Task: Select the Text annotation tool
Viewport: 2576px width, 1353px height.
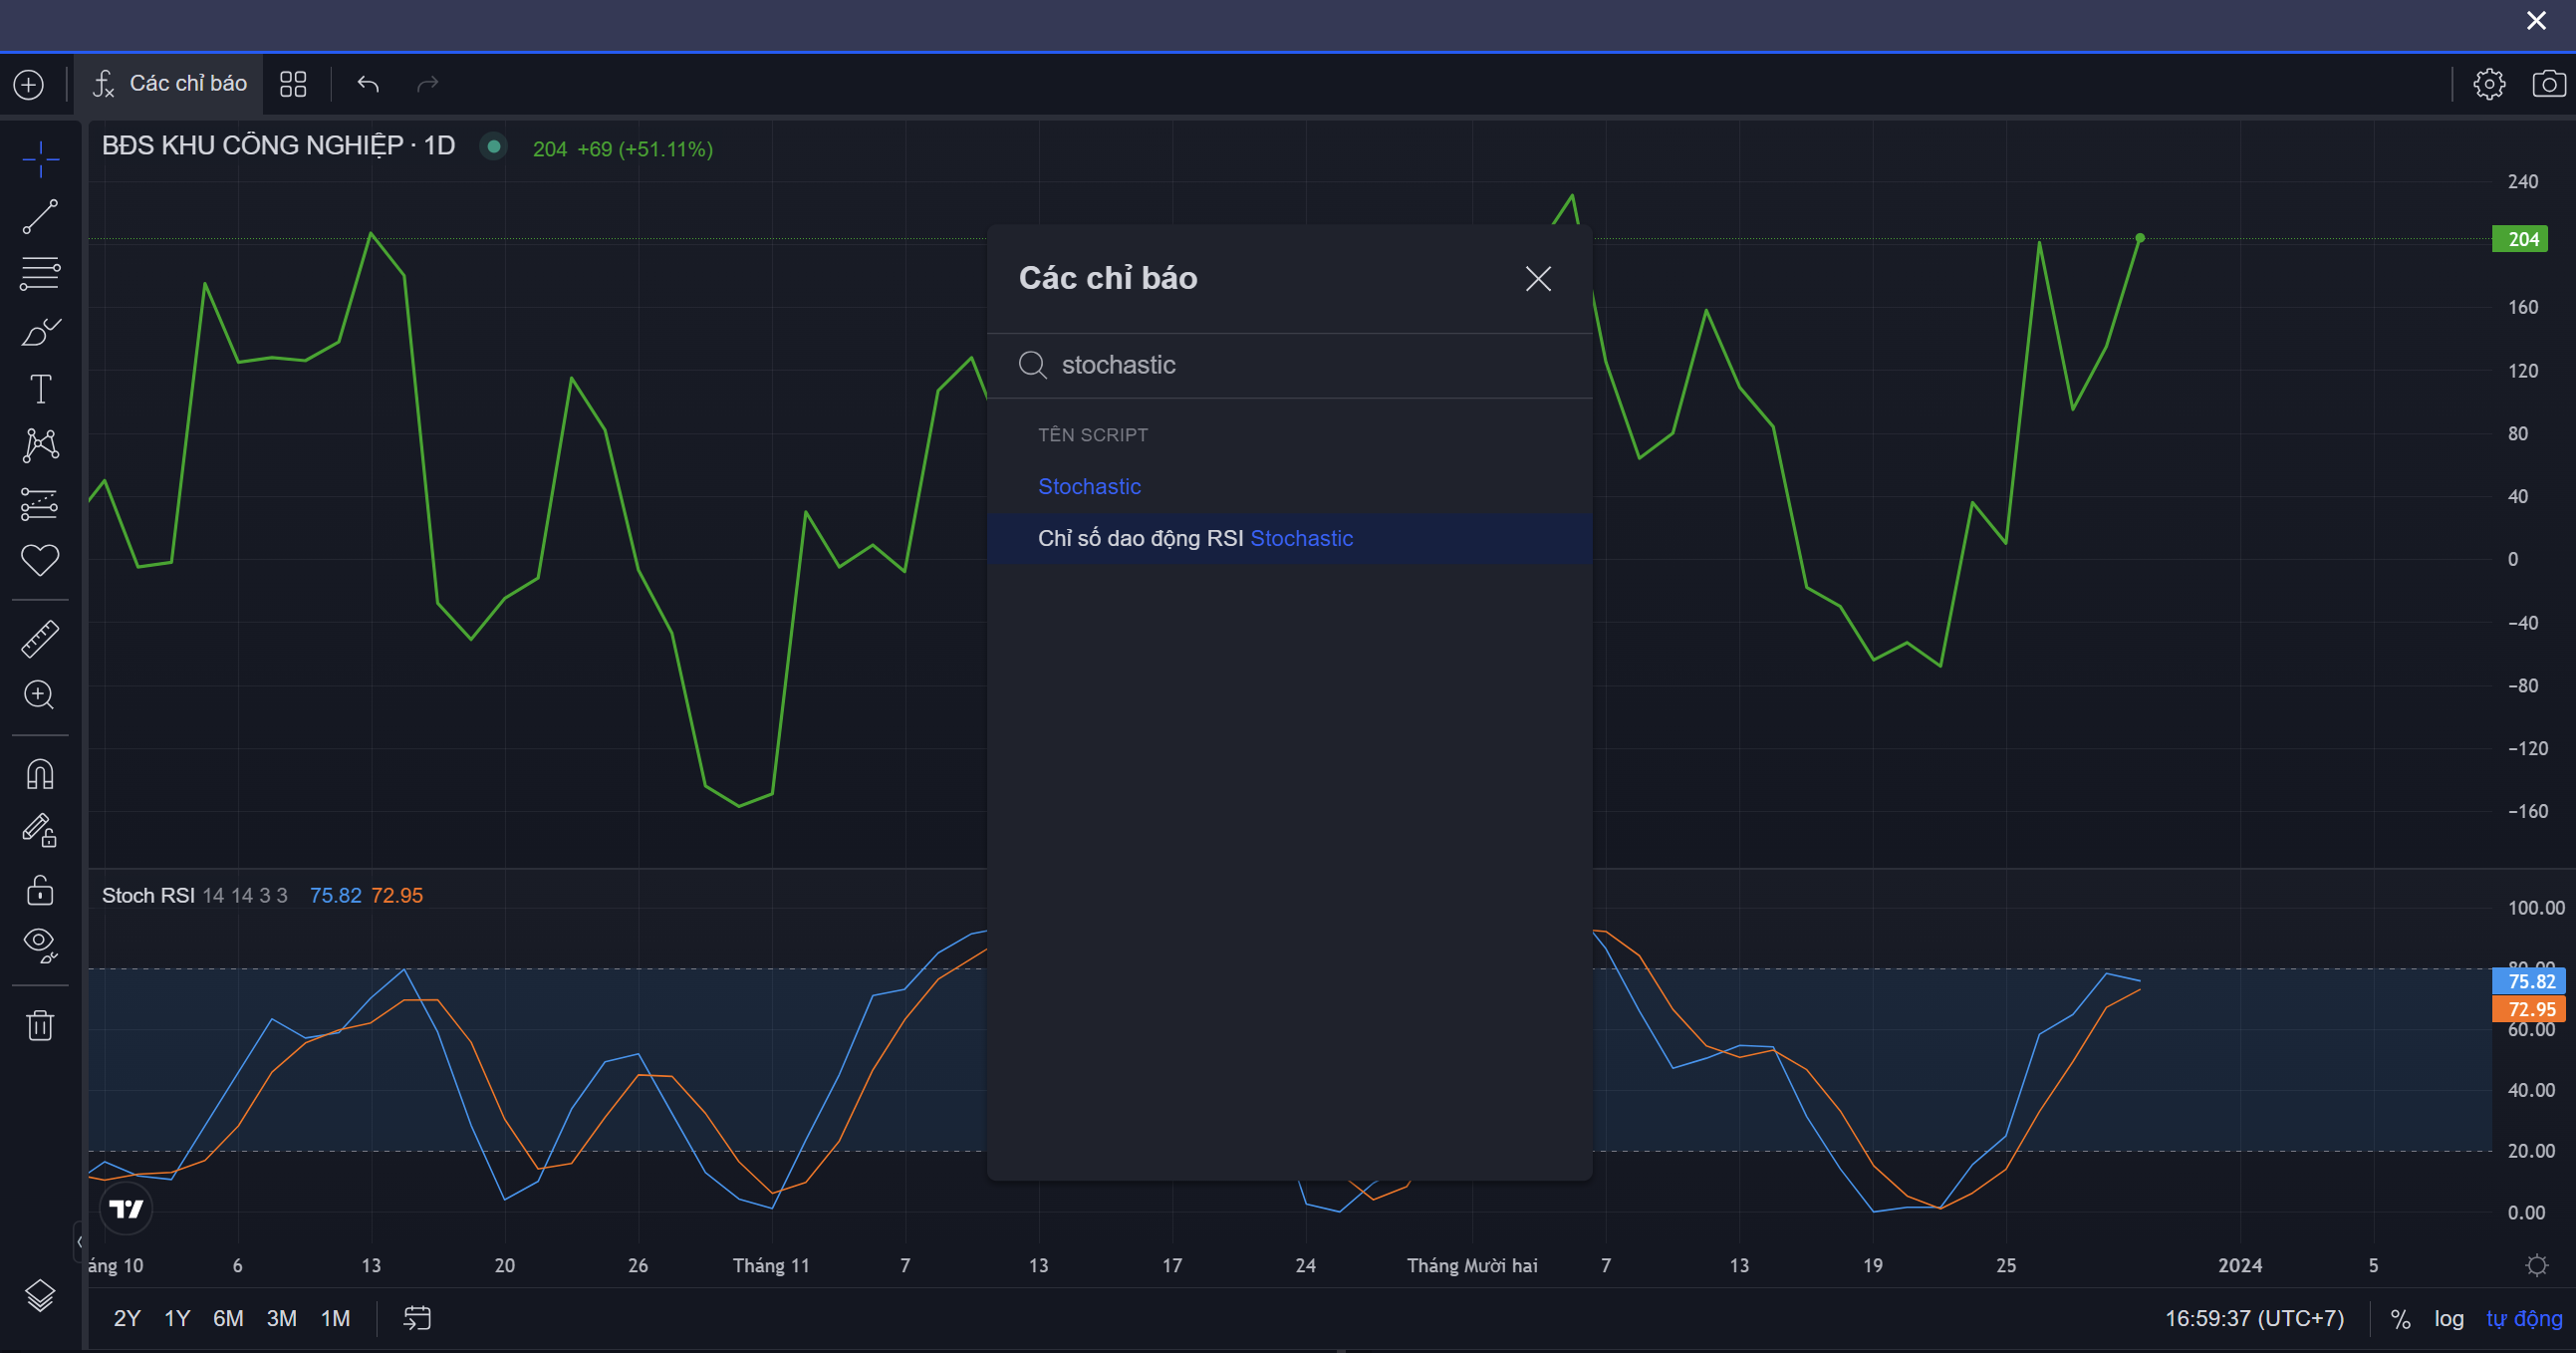Action: click(40, 389)
